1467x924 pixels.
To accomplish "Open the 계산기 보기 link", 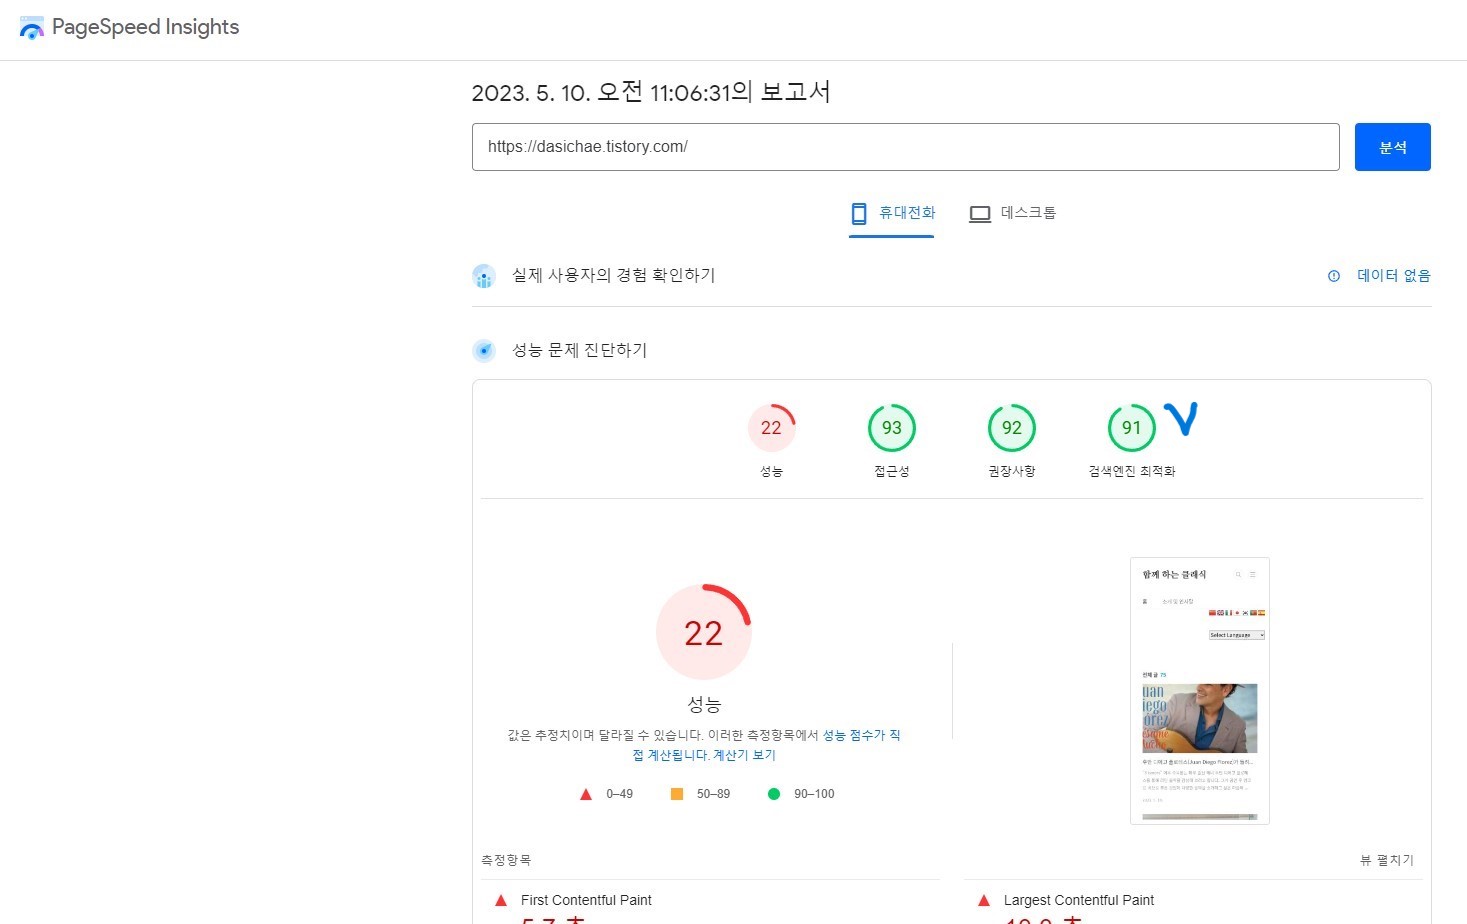I will pos(742,755).
